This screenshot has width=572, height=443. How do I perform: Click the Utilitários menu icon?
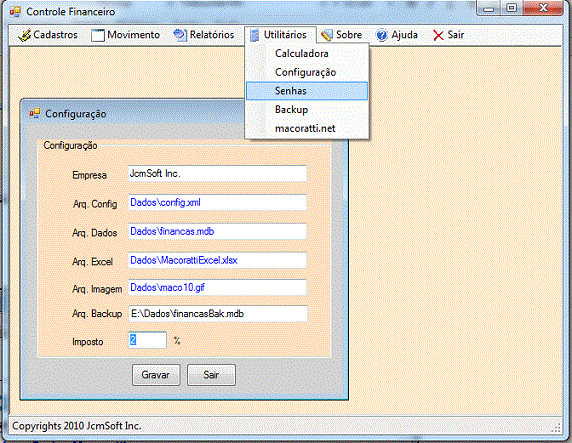[x=255, y=35]
